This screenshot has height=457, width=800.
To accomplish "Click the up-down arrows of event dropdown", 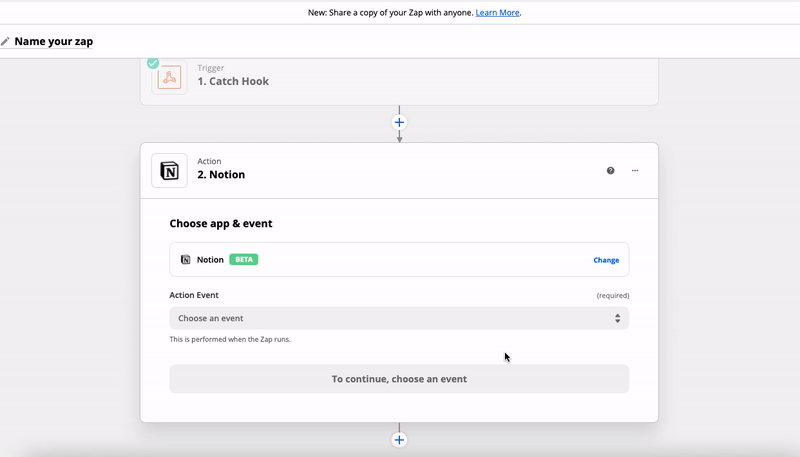I will [617, 318].
